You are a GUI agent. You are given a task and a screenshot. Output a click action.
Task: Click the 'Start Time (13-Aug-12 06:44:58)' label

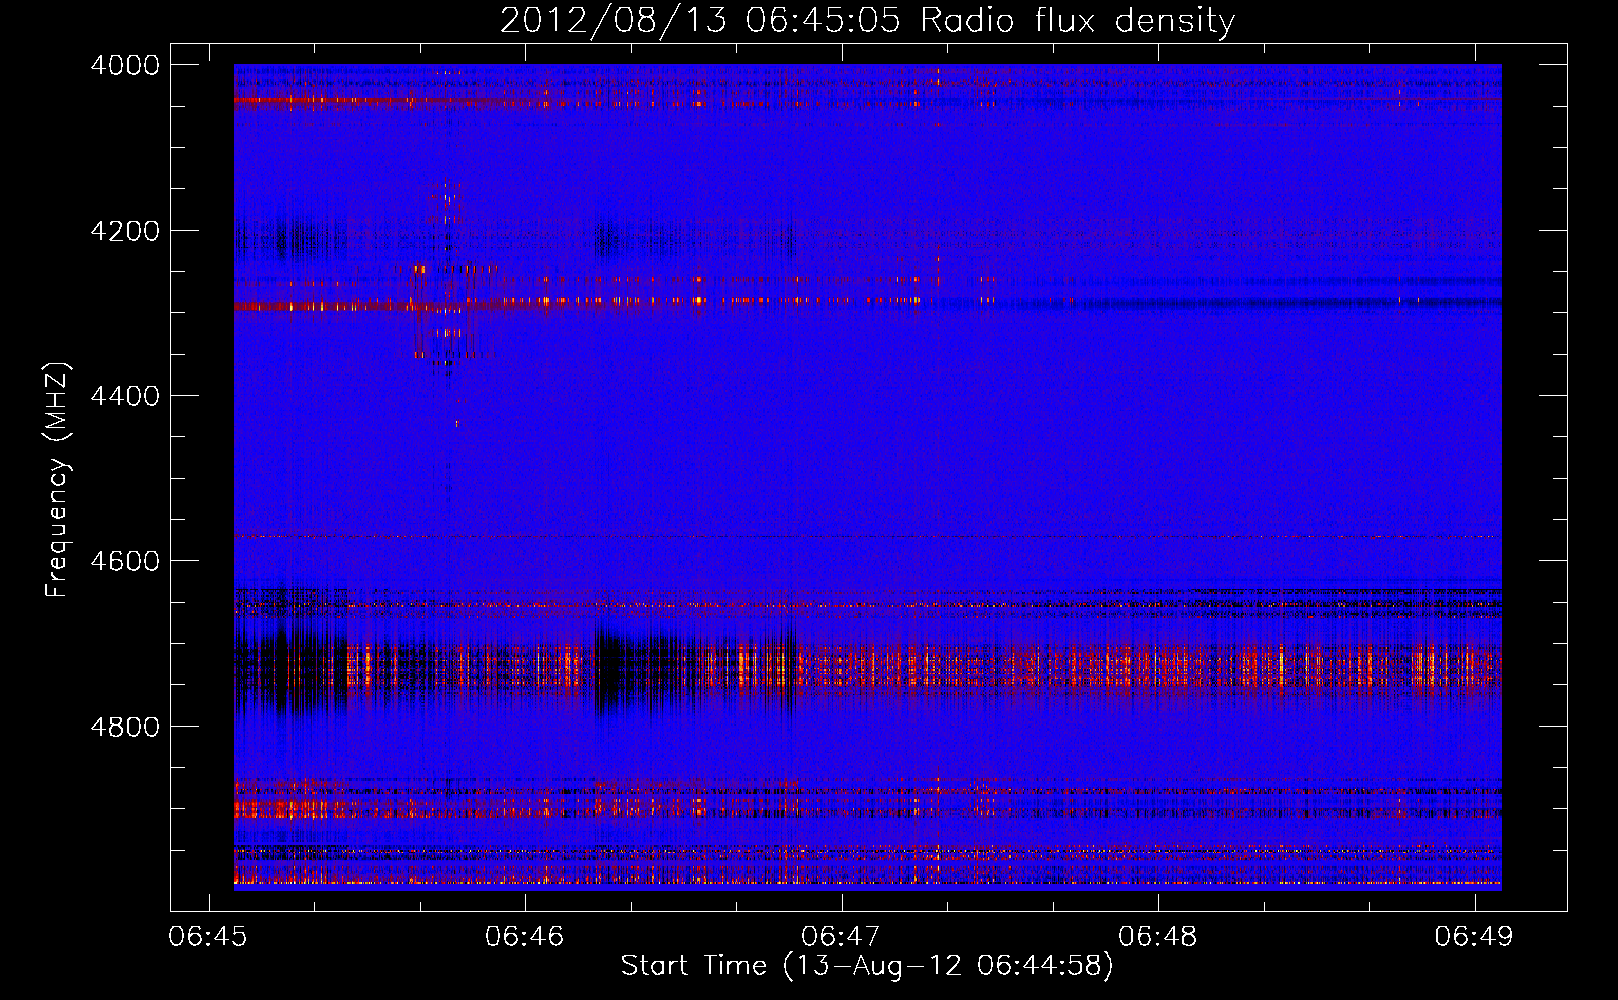tap(867, 966)
